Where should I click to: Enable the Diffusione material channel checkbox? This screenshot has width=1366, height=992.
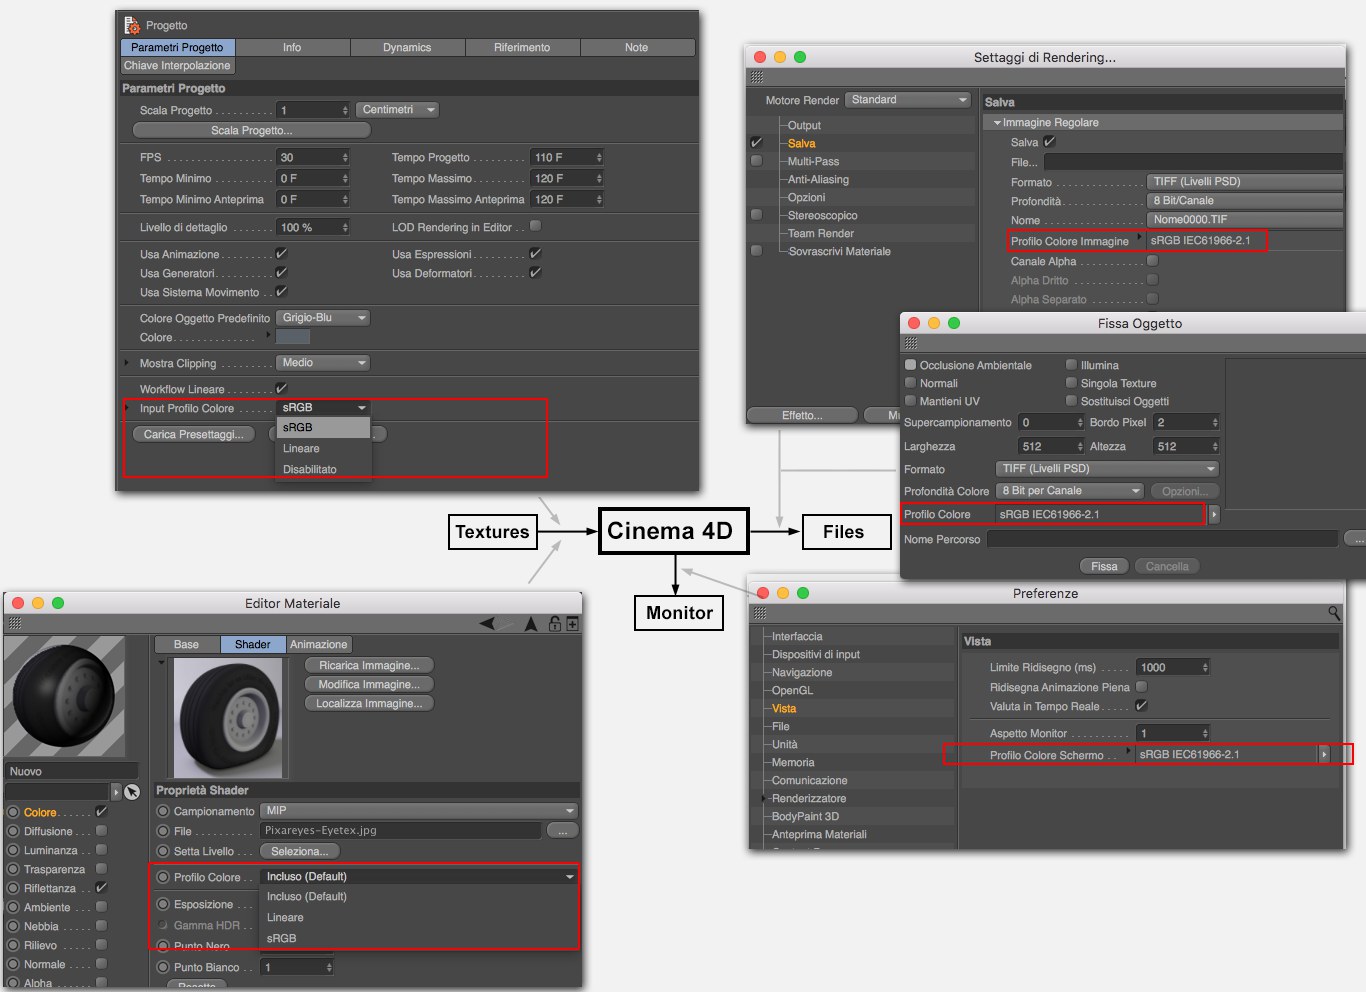pos(101,830)
